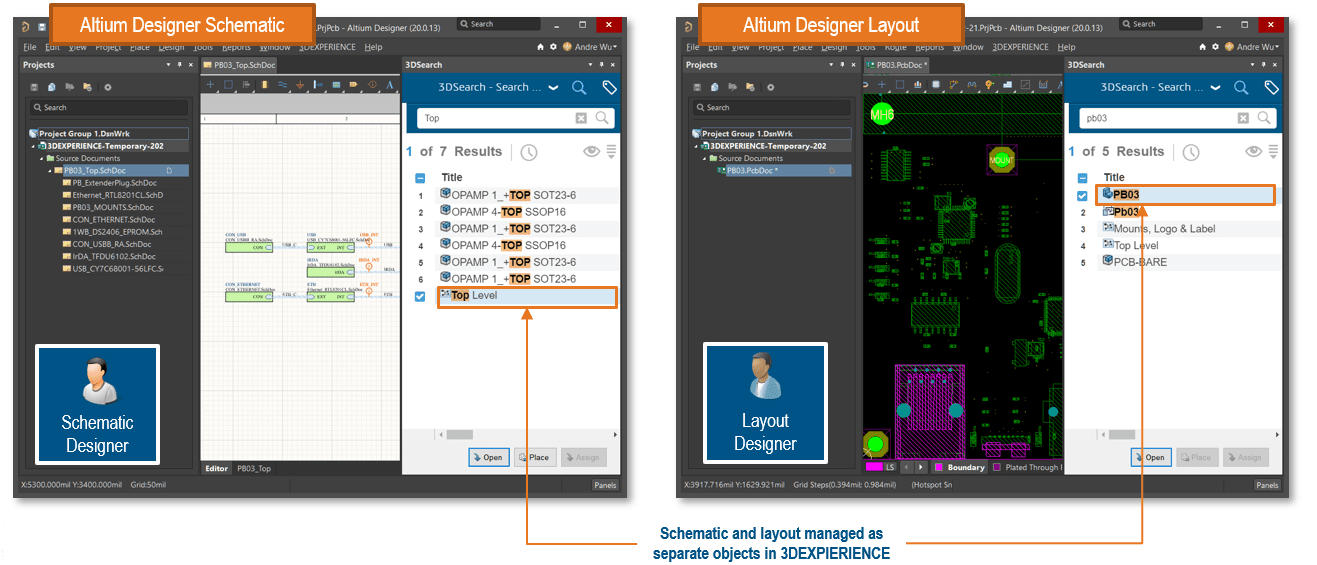
Task: Expand the 3DSearch title chevron in Layout window
Action: click(1215, 88)
